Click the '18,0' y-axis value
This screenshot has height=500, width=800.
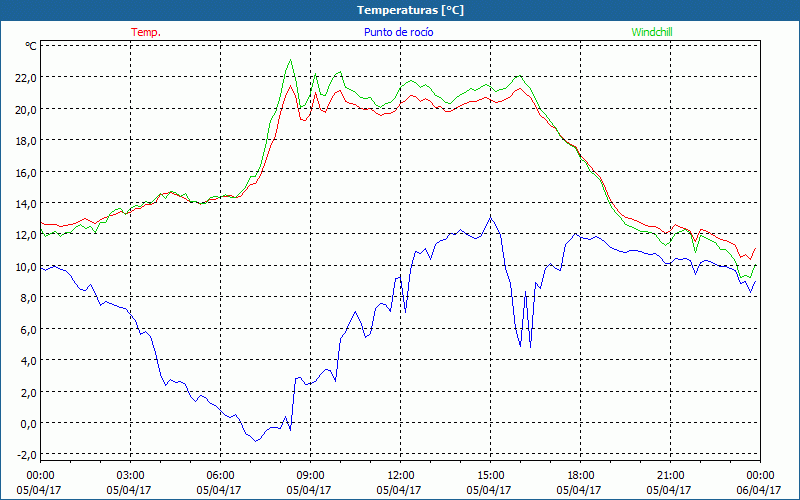[x=27, y=141]
